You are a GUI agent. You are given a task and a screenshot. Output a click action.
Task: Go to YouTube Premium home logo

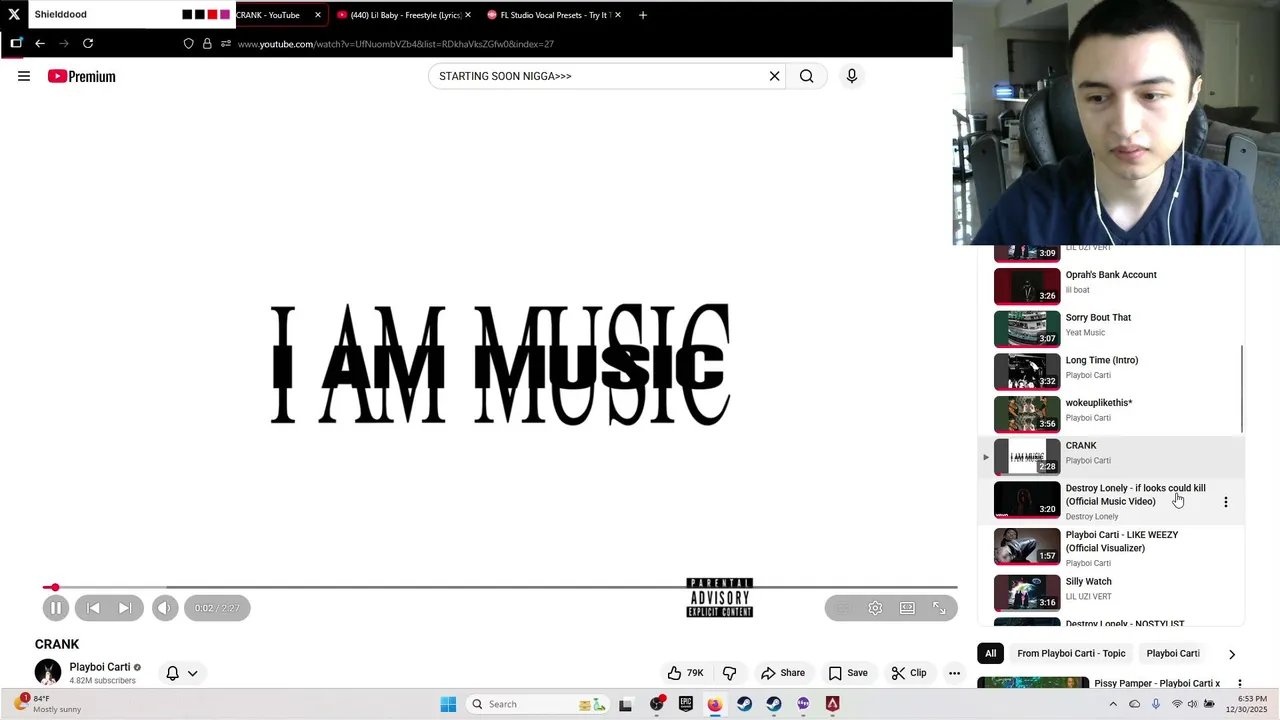(x=82, y=76)
